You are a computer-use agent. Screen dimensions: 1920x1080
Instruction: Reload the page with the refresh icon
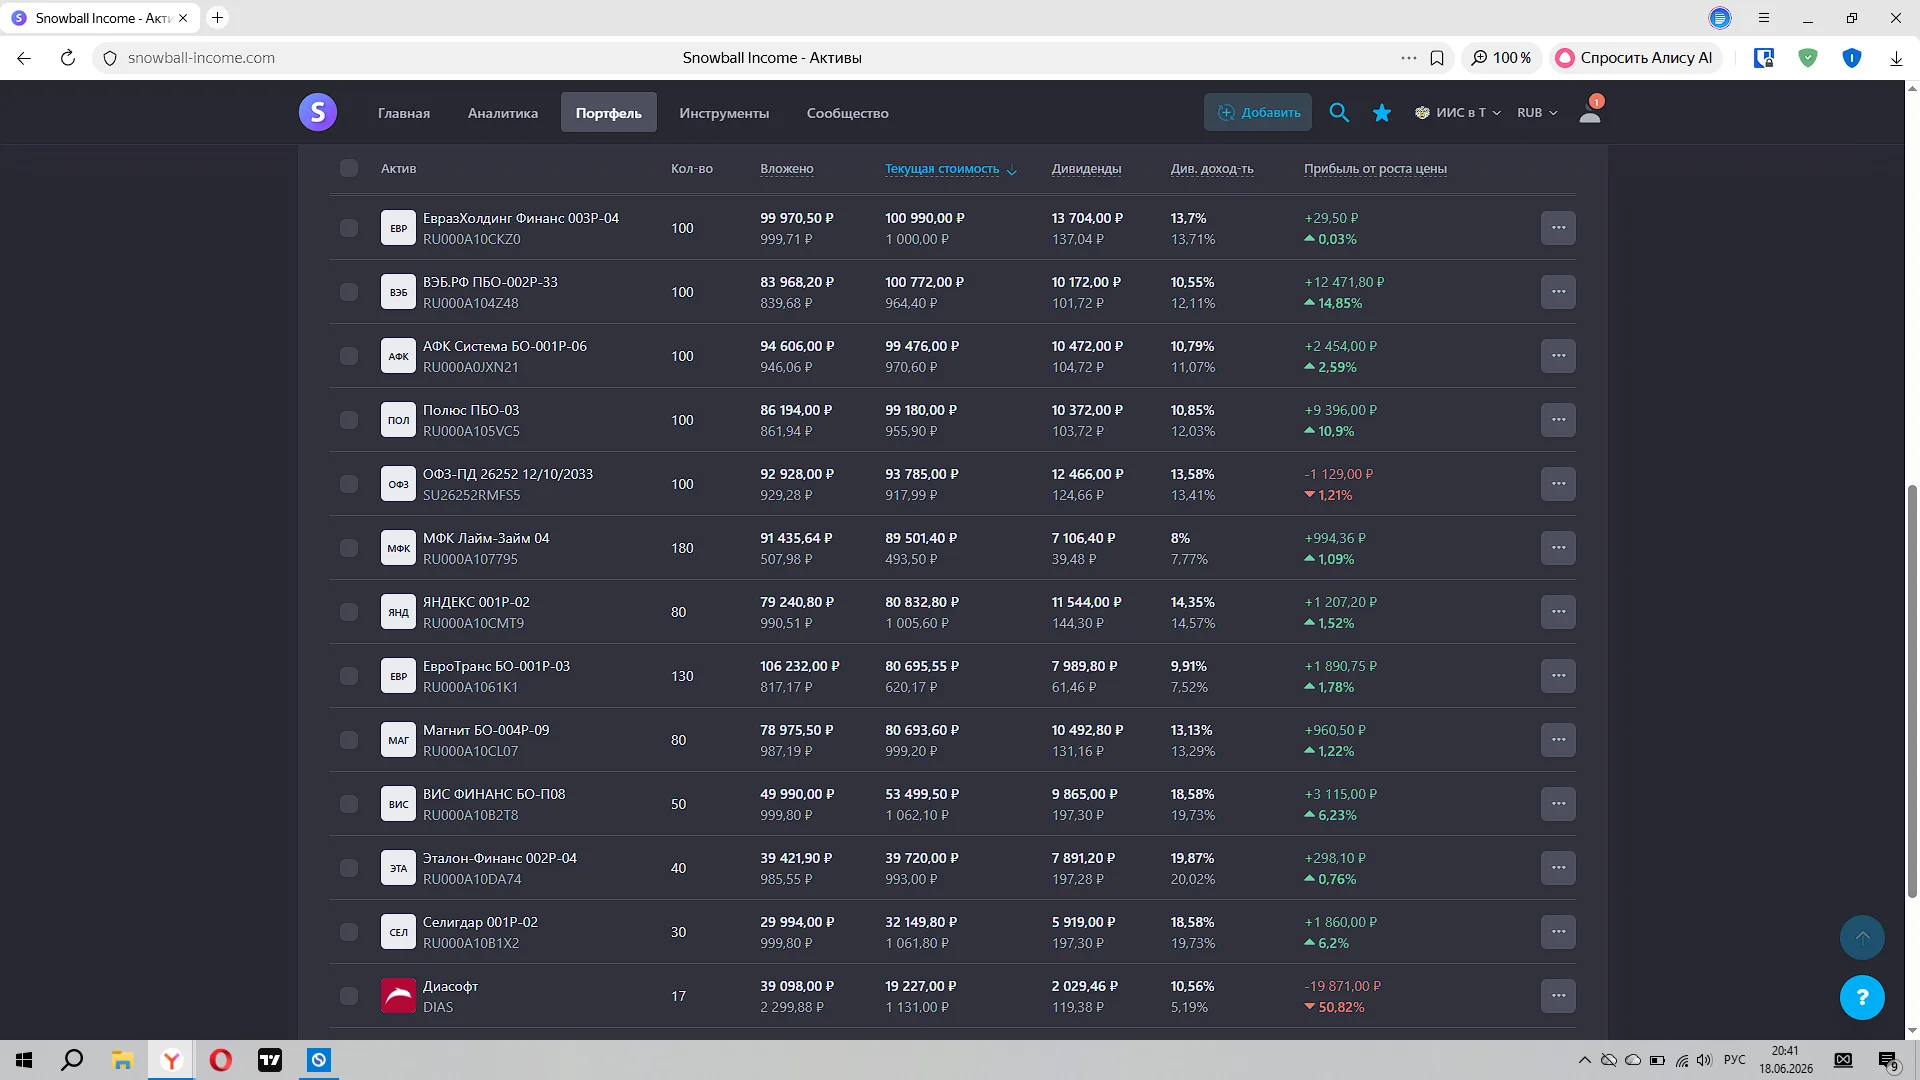pos(68,58)
